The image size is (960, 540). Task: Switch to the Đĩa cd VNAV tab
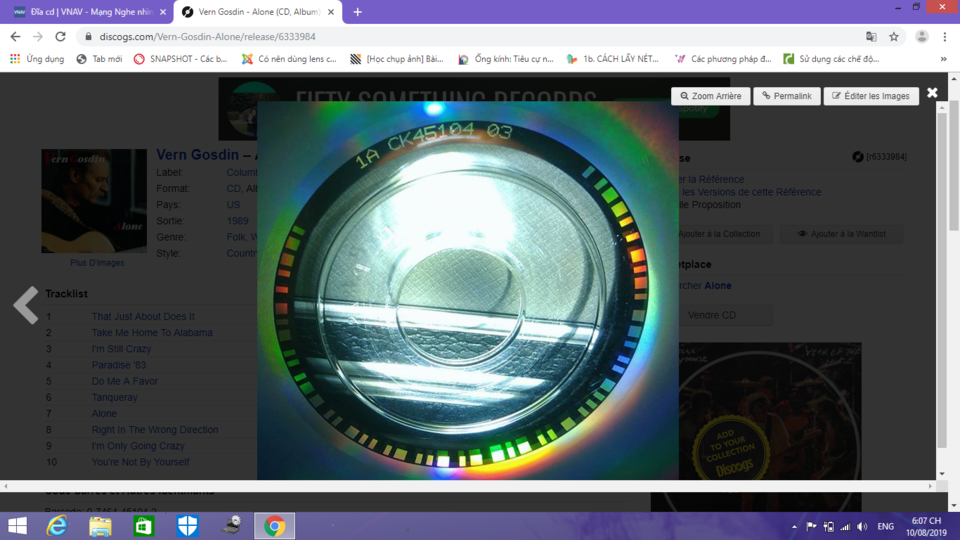click(86, 12)
